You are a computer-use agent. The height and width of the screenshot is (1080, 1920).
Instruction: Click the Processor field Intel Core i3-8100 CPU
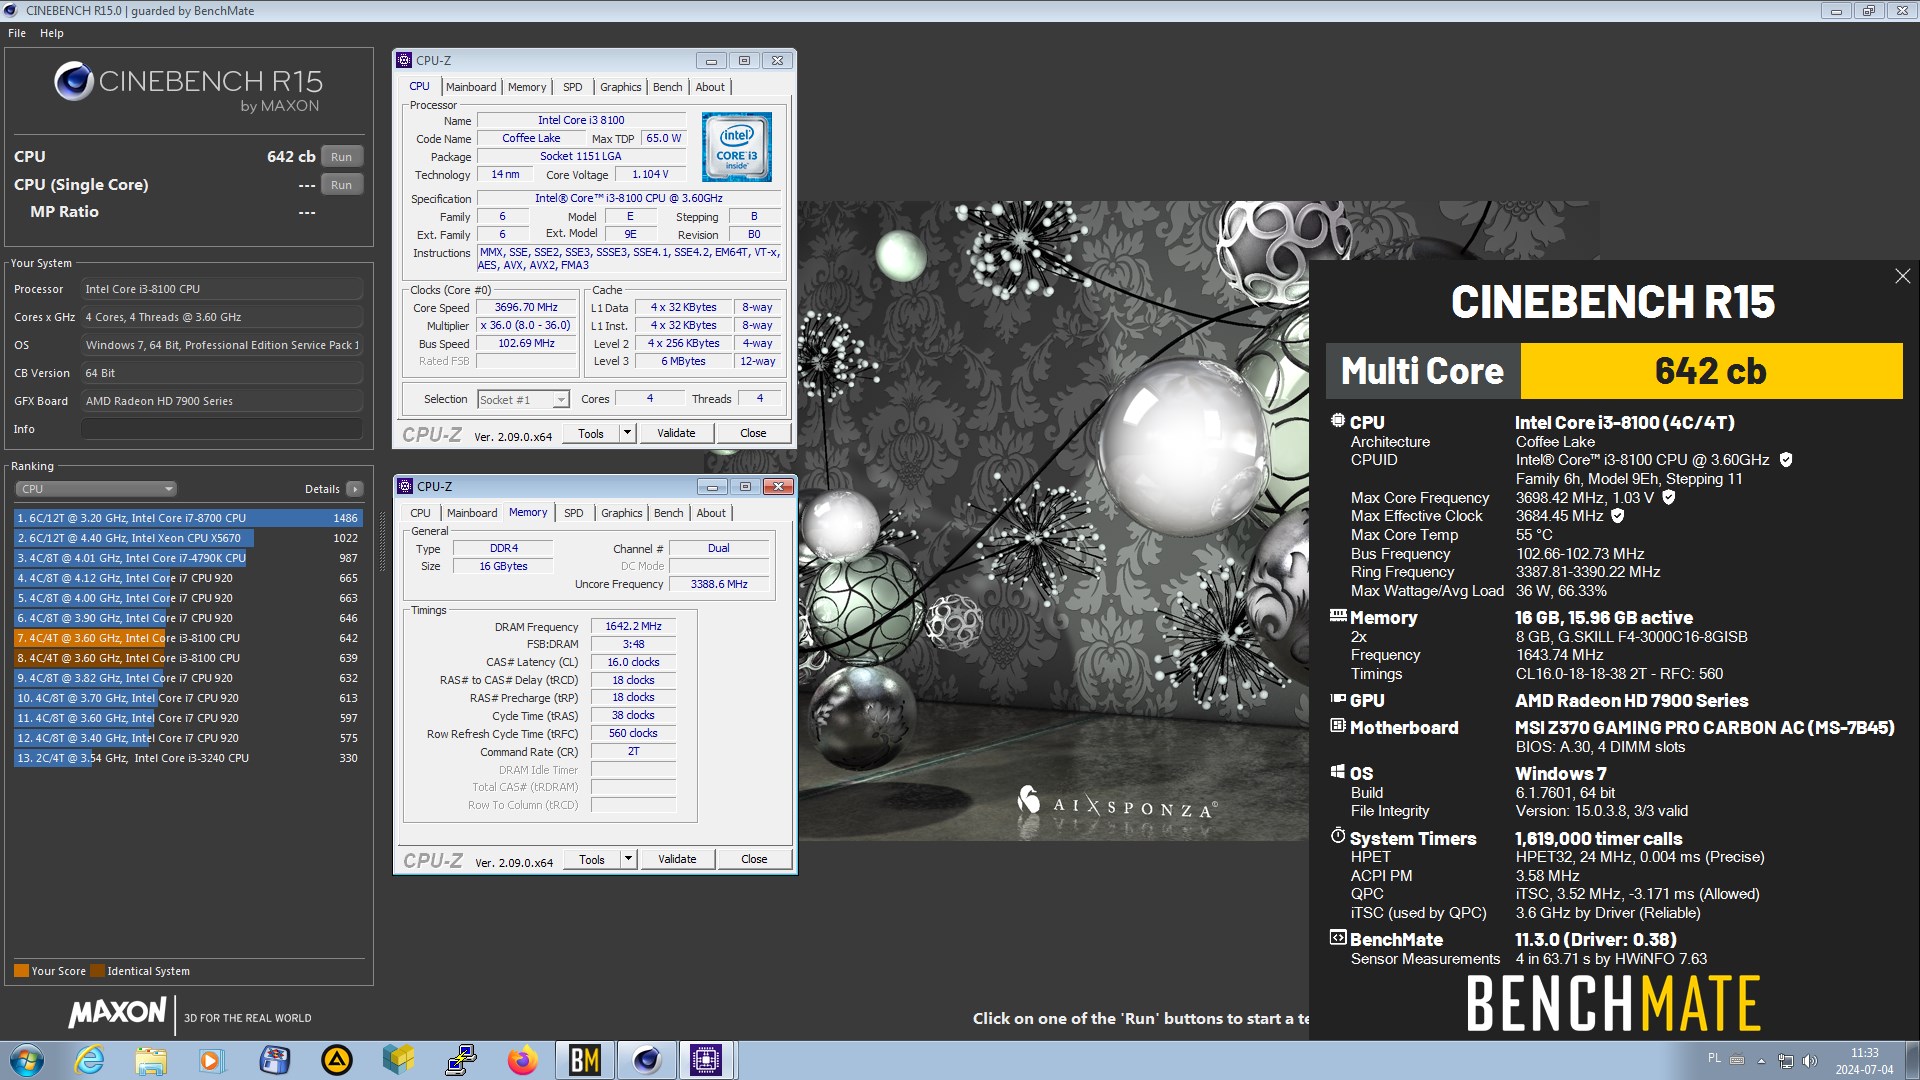pyautogui.click(x=222, y=289)
